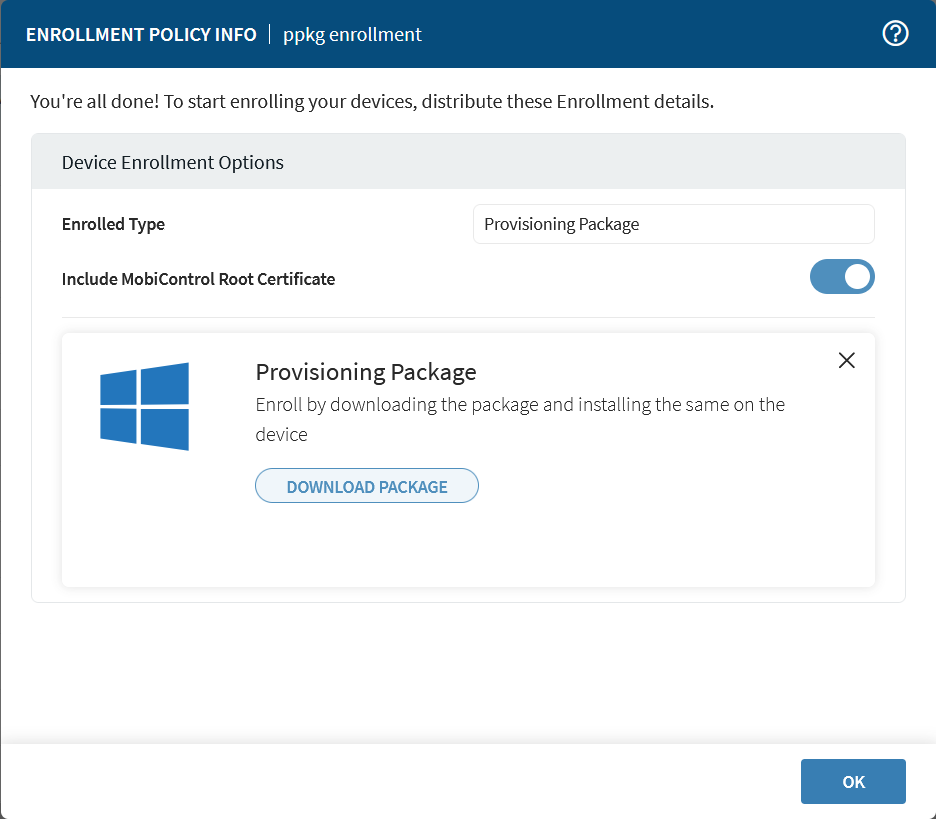This screenshot has width=936, height=819.
Task: Dismiss the Provisioning Package card
Action: (x=846, y=360)
